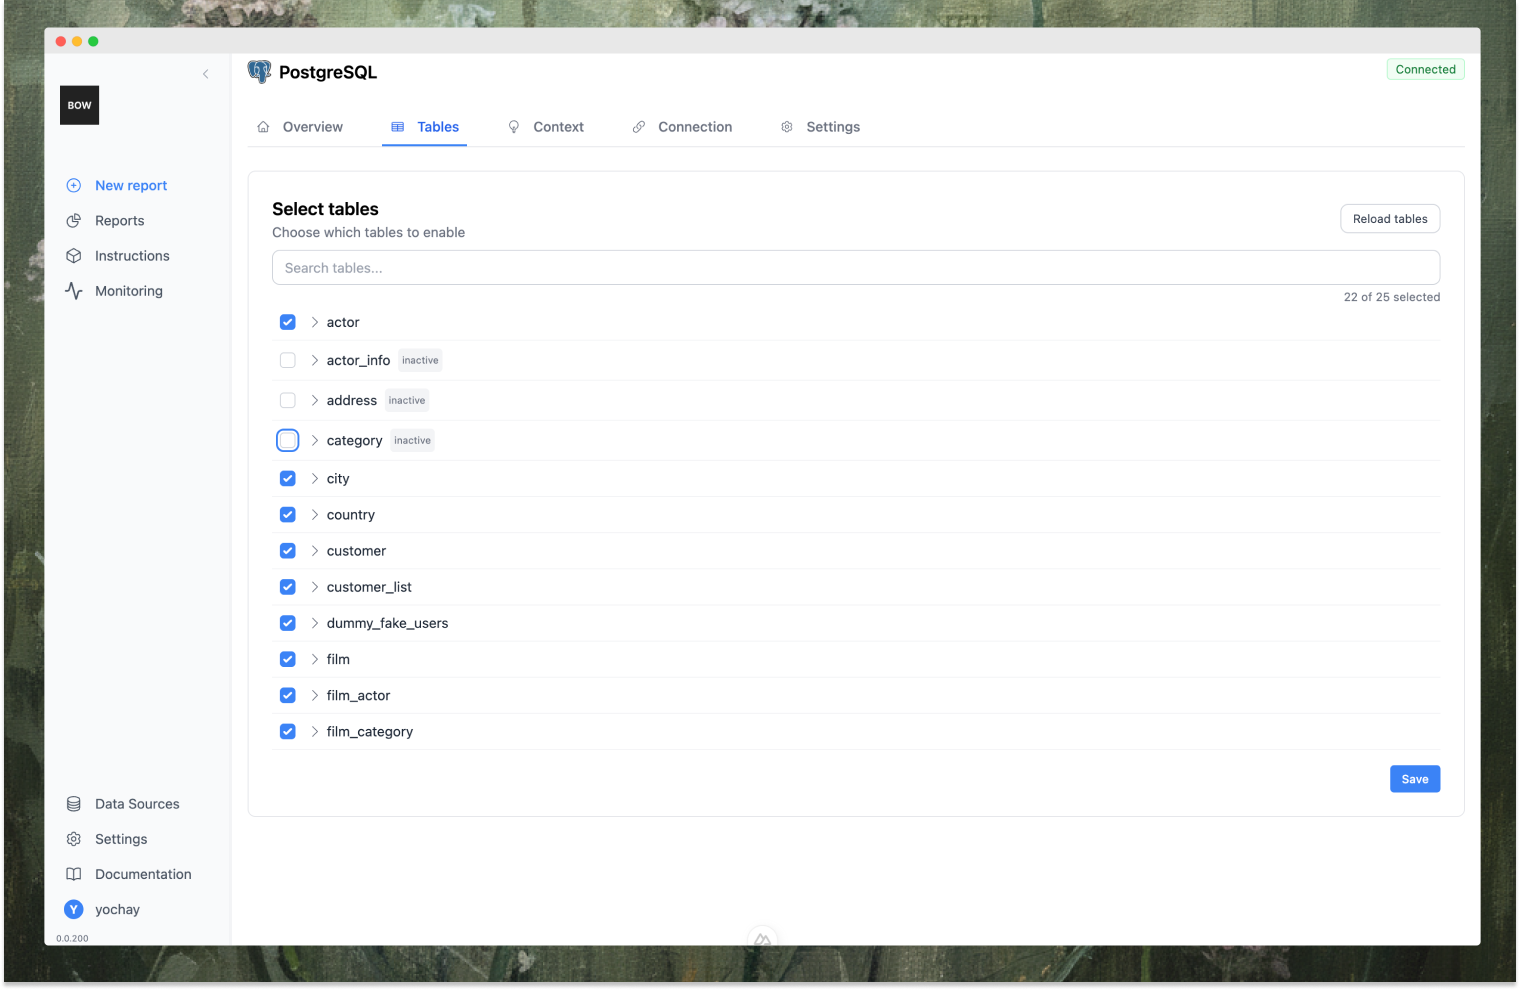The width and height of the screenshot is (1520, 990).
Task: Open the Connection tab
Action: click(682, 127)
